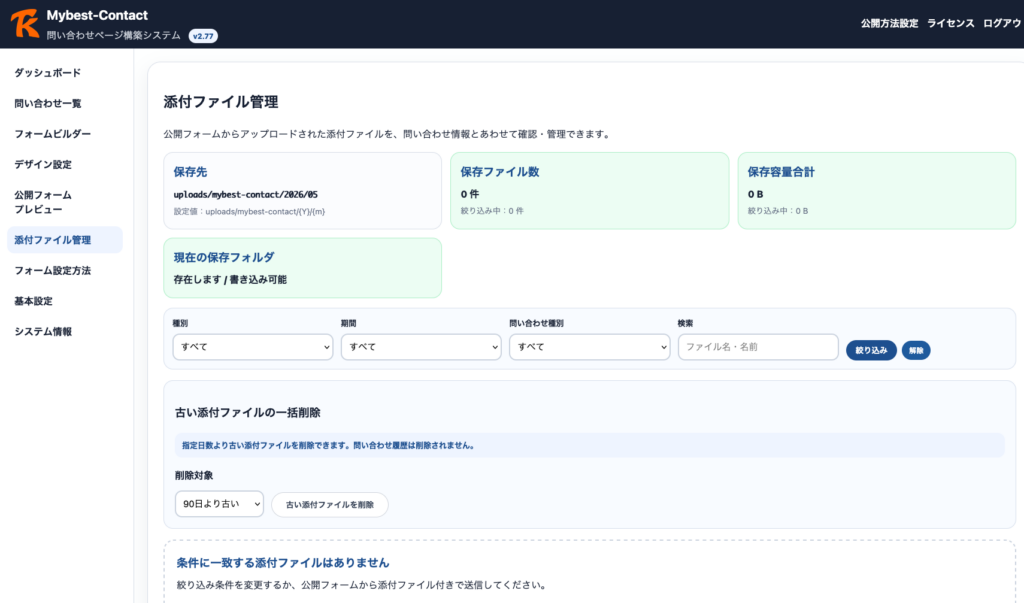Click the 指定日数より古い添付ファイル info notice
Image resolution: width=1024 pixels, height=603 pixels.
coord(589,445)
